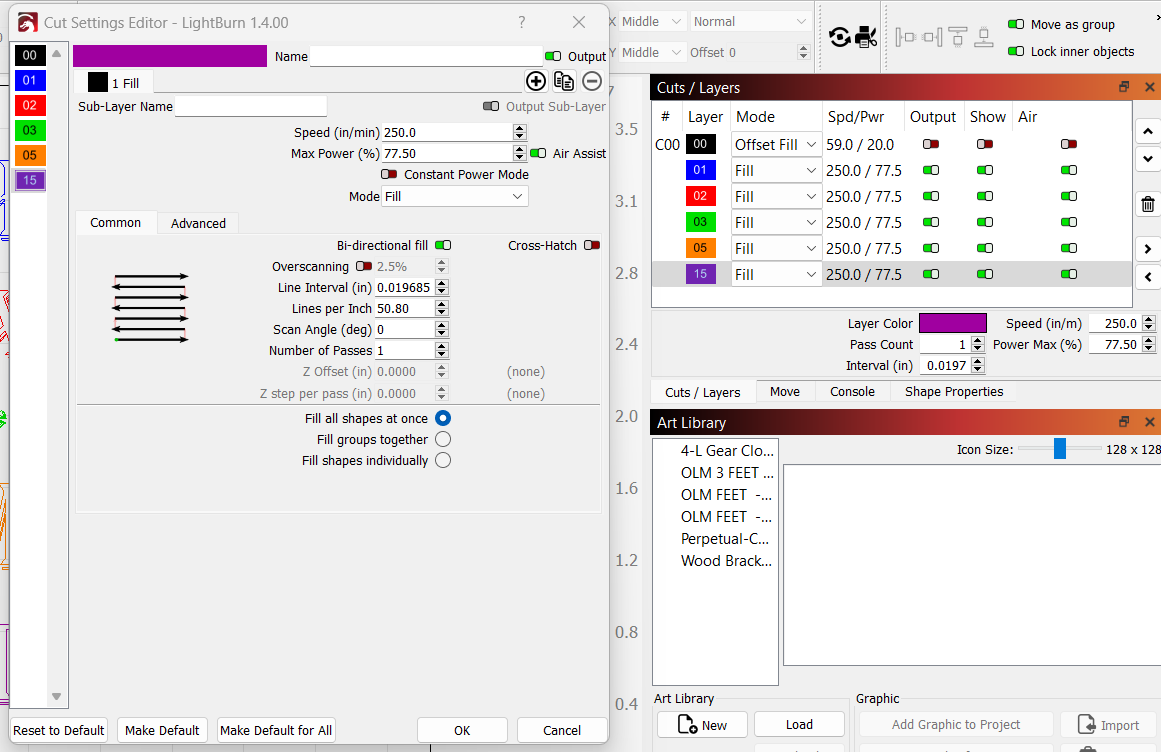Select layer 00 in editor layer list
1161x752 pixels.
tap(30, 55)
